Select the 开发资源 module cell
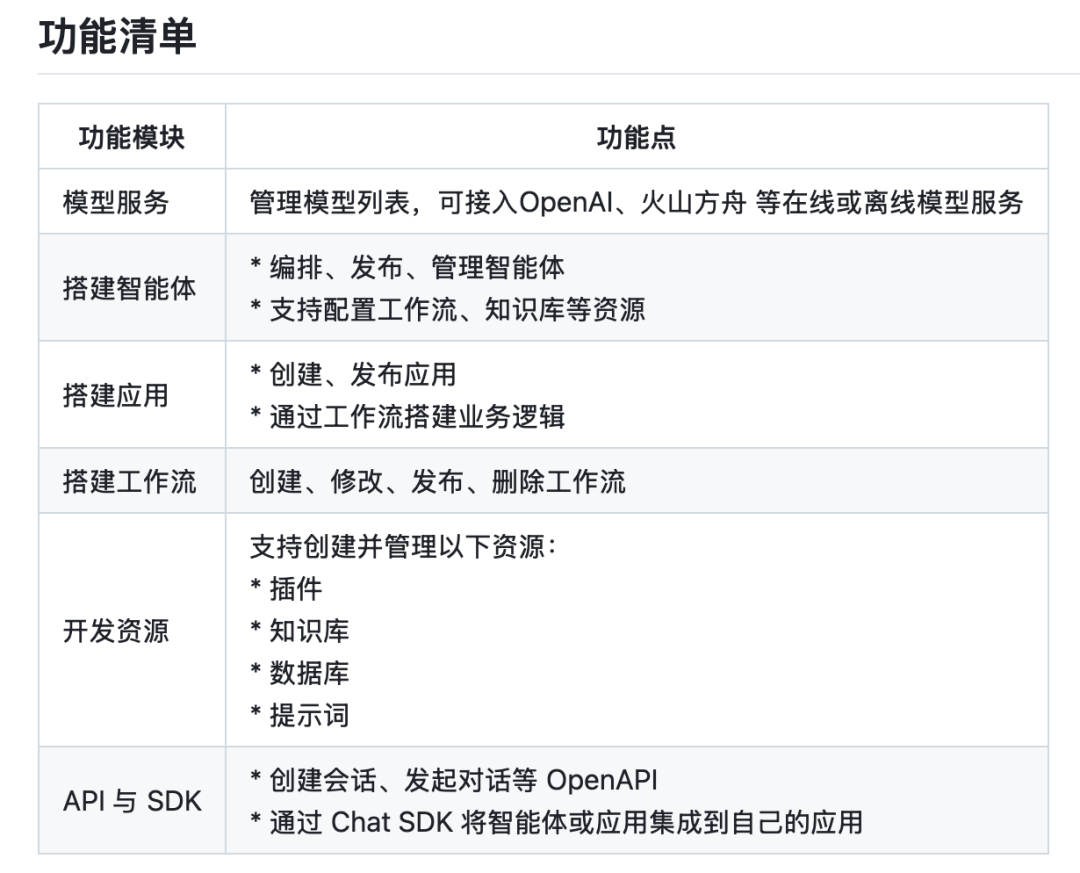The width and height of the screenshot is (1080, 873). click(116, 631)
